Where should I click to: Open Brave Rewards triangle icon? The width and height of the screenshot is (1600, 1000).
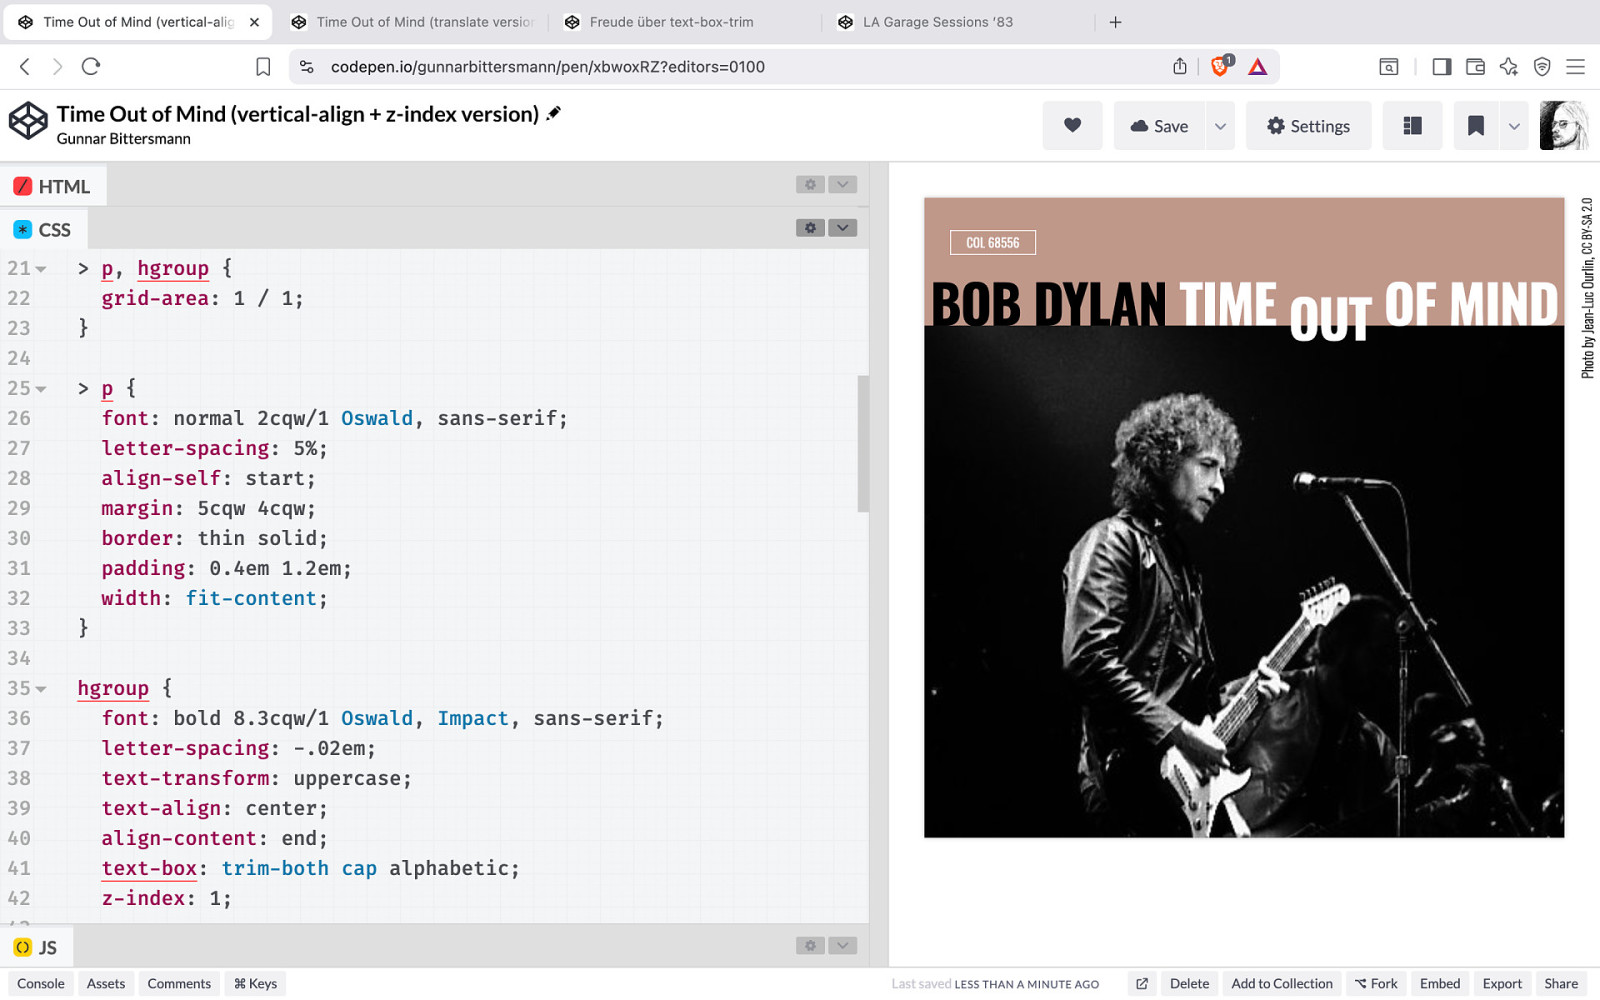click(1258, 67)
